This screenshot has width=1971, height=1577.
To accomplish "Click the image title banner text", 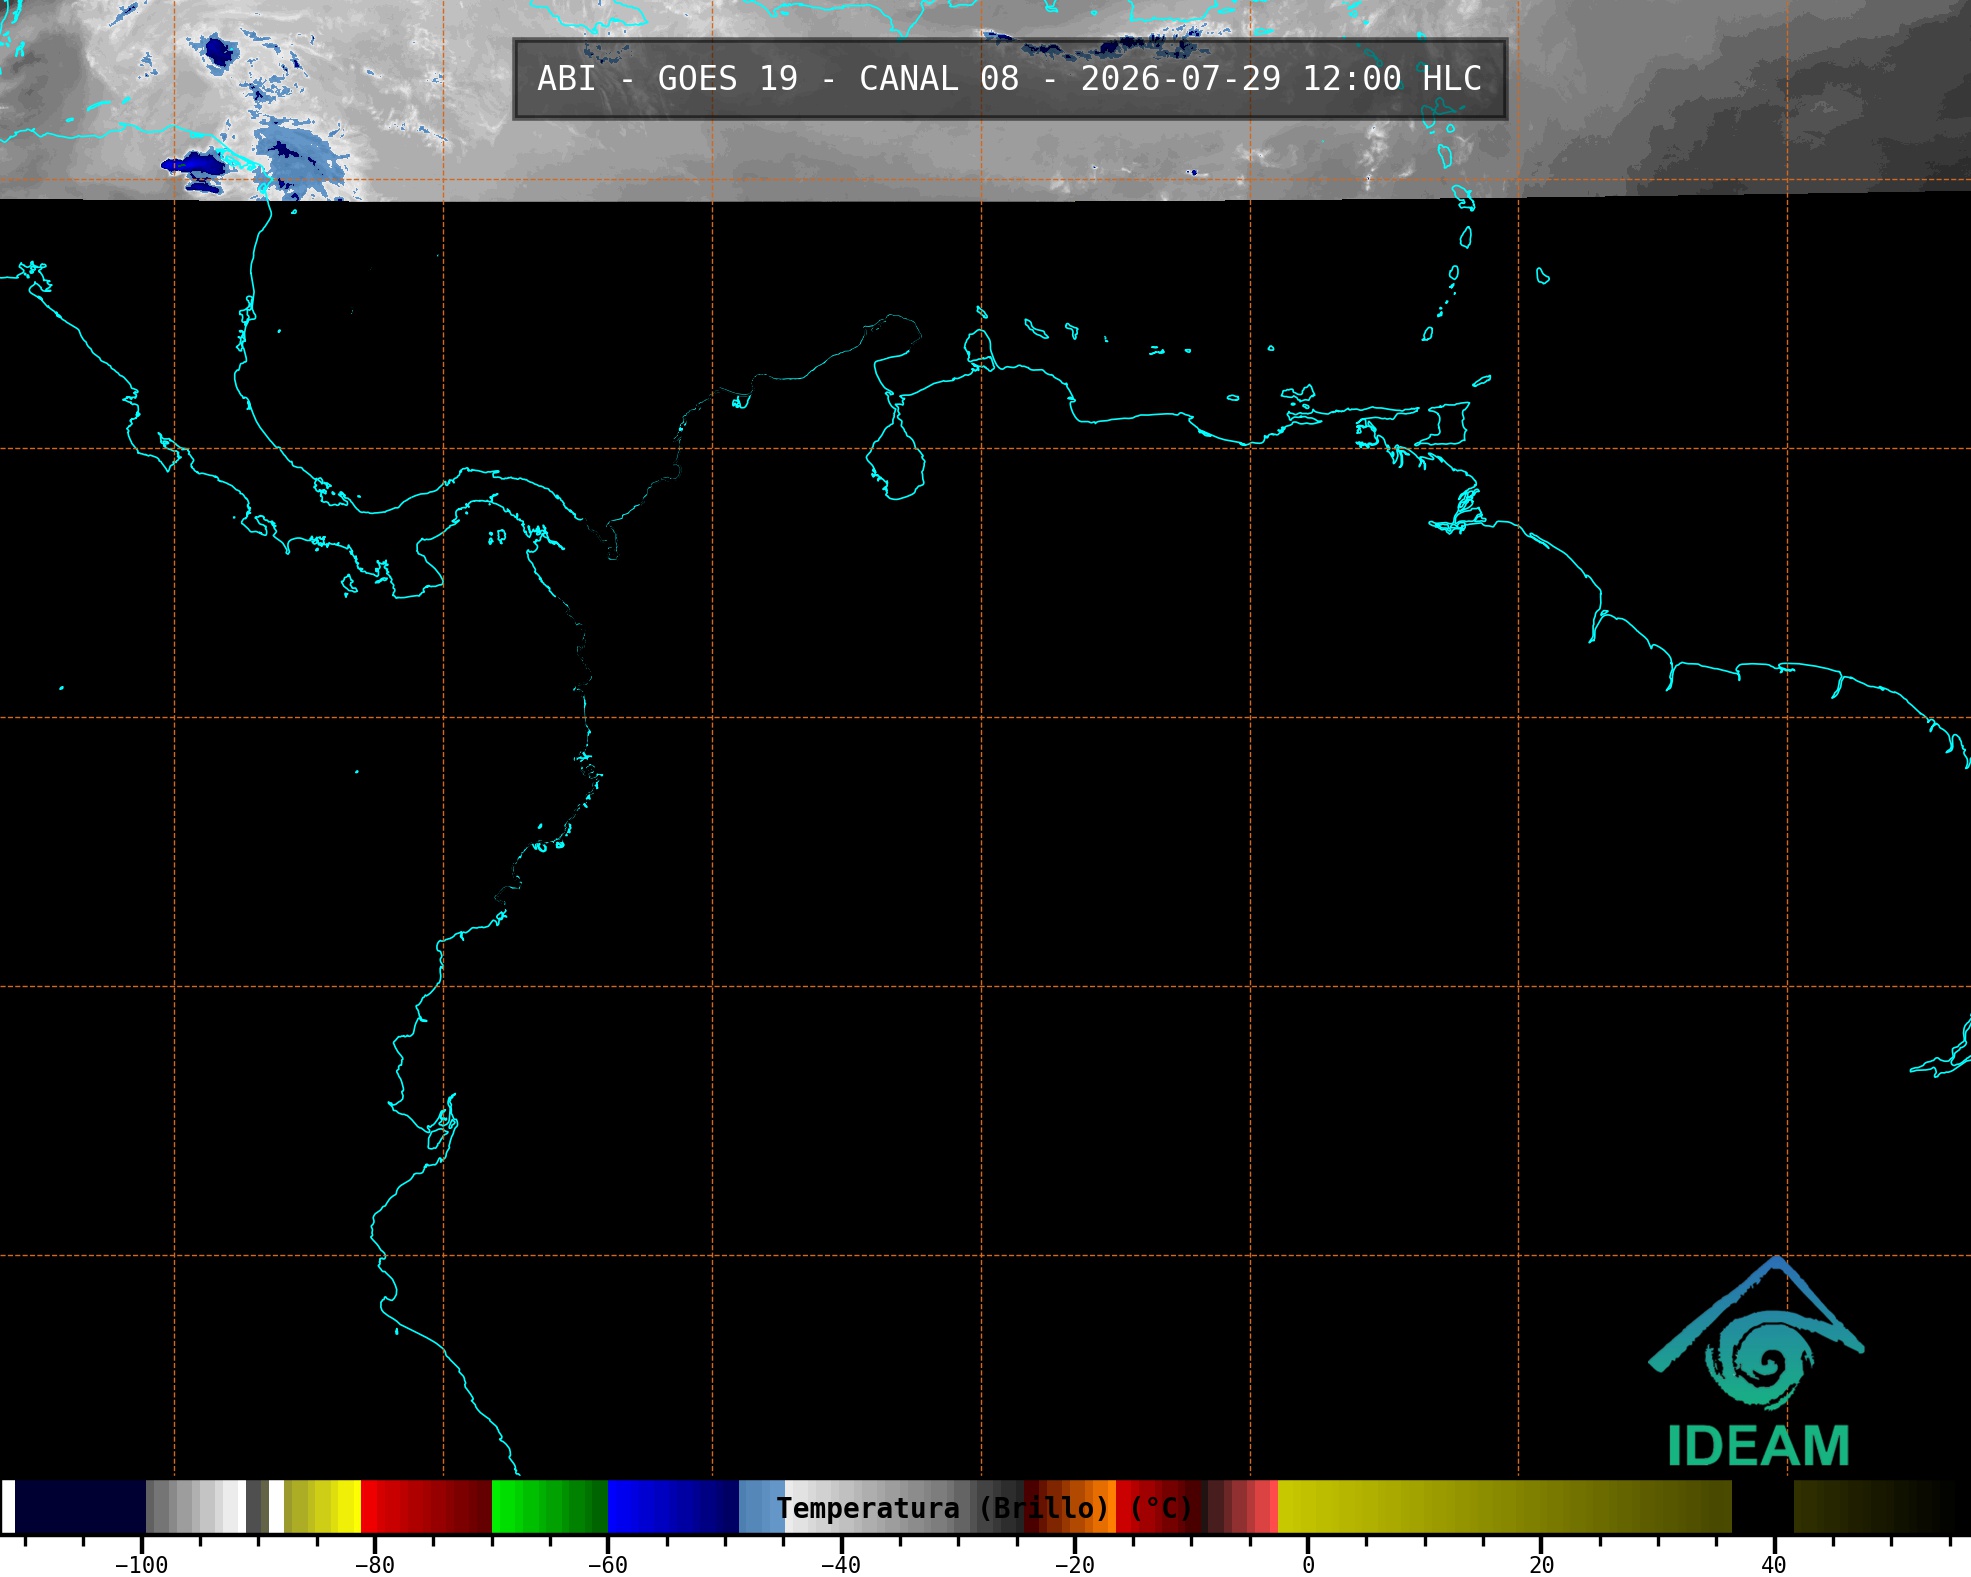I will [x=1009, y=79].
